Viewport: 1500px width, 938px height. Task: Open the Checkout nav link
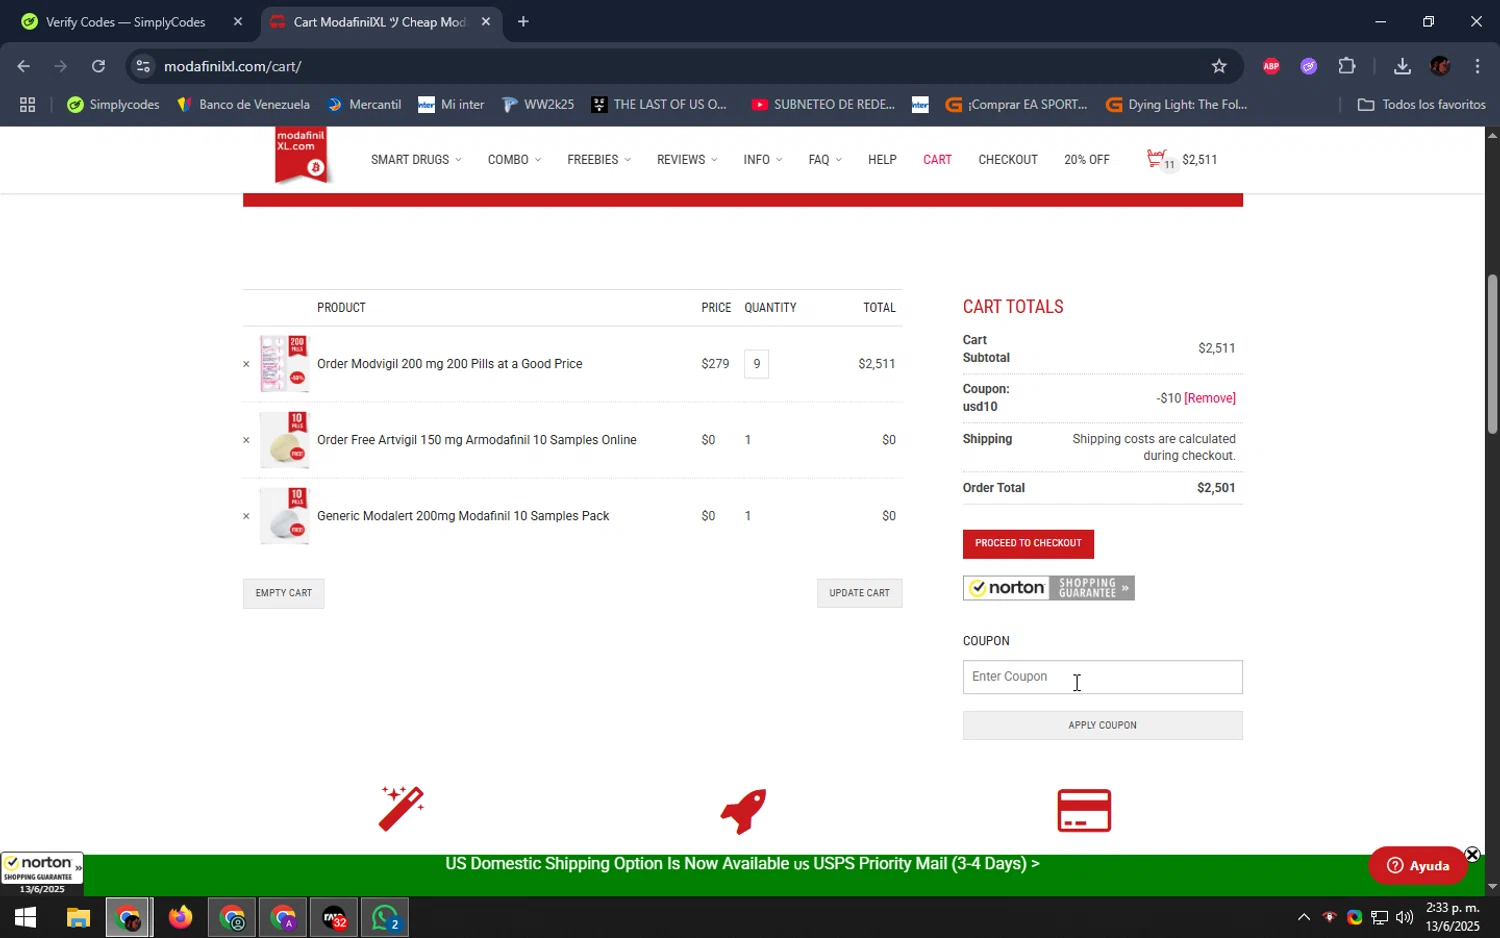coord(1008,160)
